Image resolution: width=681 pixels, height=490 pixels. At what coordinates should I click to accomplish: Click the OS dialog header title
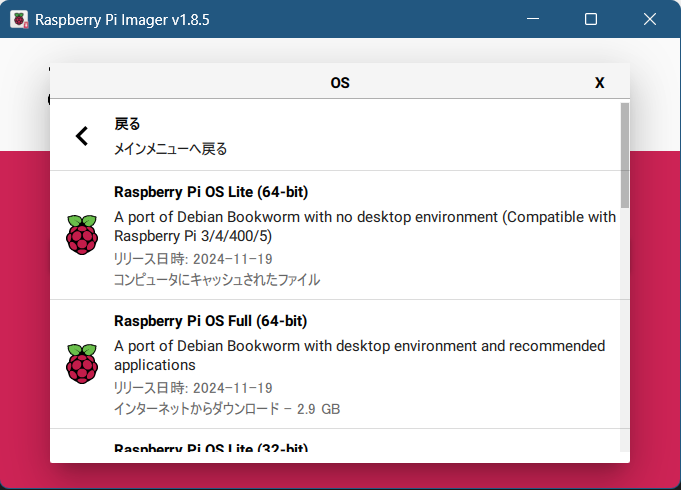(x=340, y=83)
